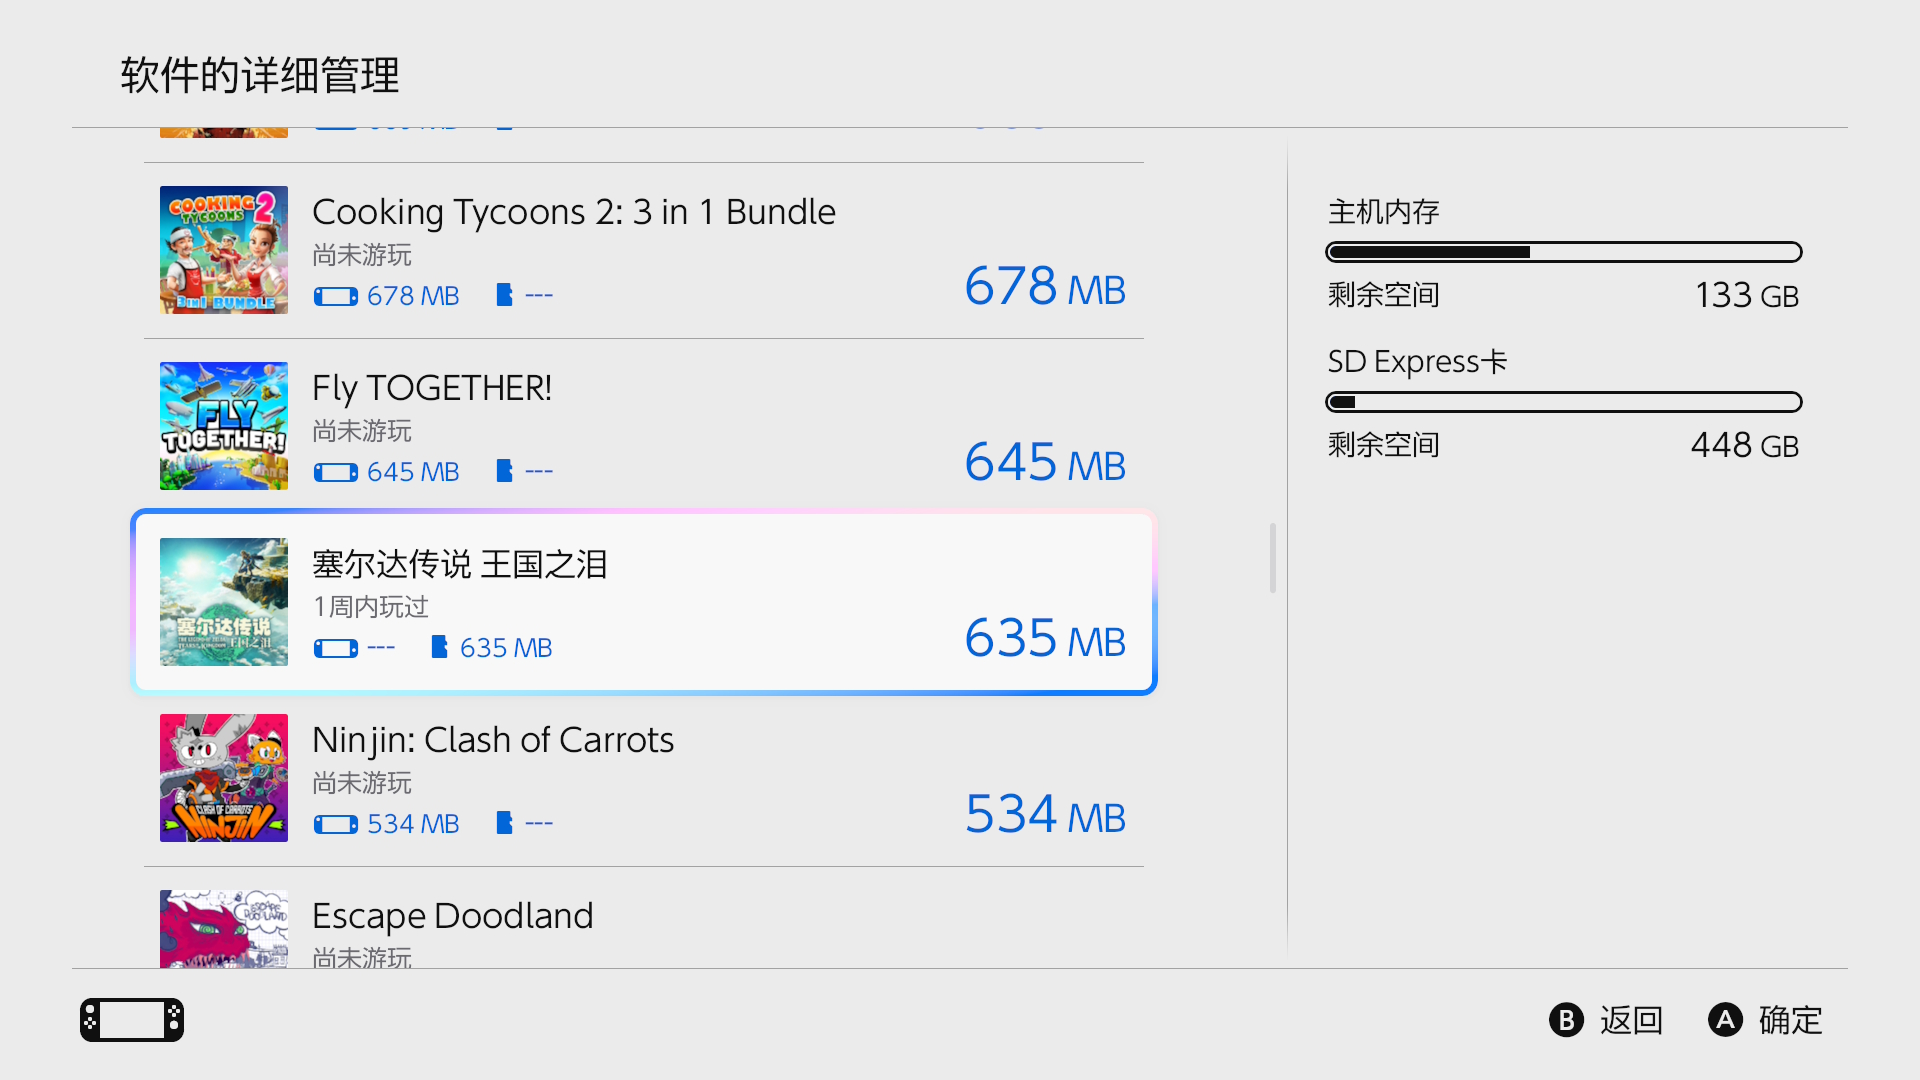This screenshot has height=1080, width=1920.
Task: Click the console icon in bottom-left corner
Action: pos(132,1020)
